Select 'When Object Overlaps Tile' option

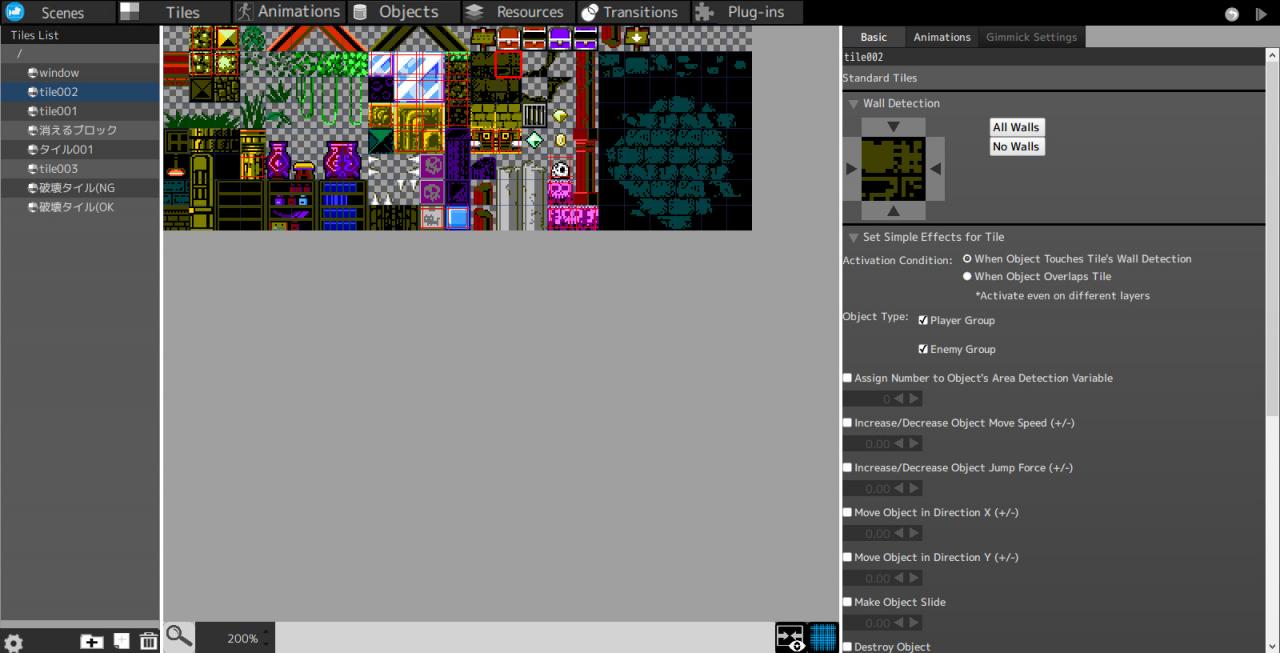coord(967,276)
